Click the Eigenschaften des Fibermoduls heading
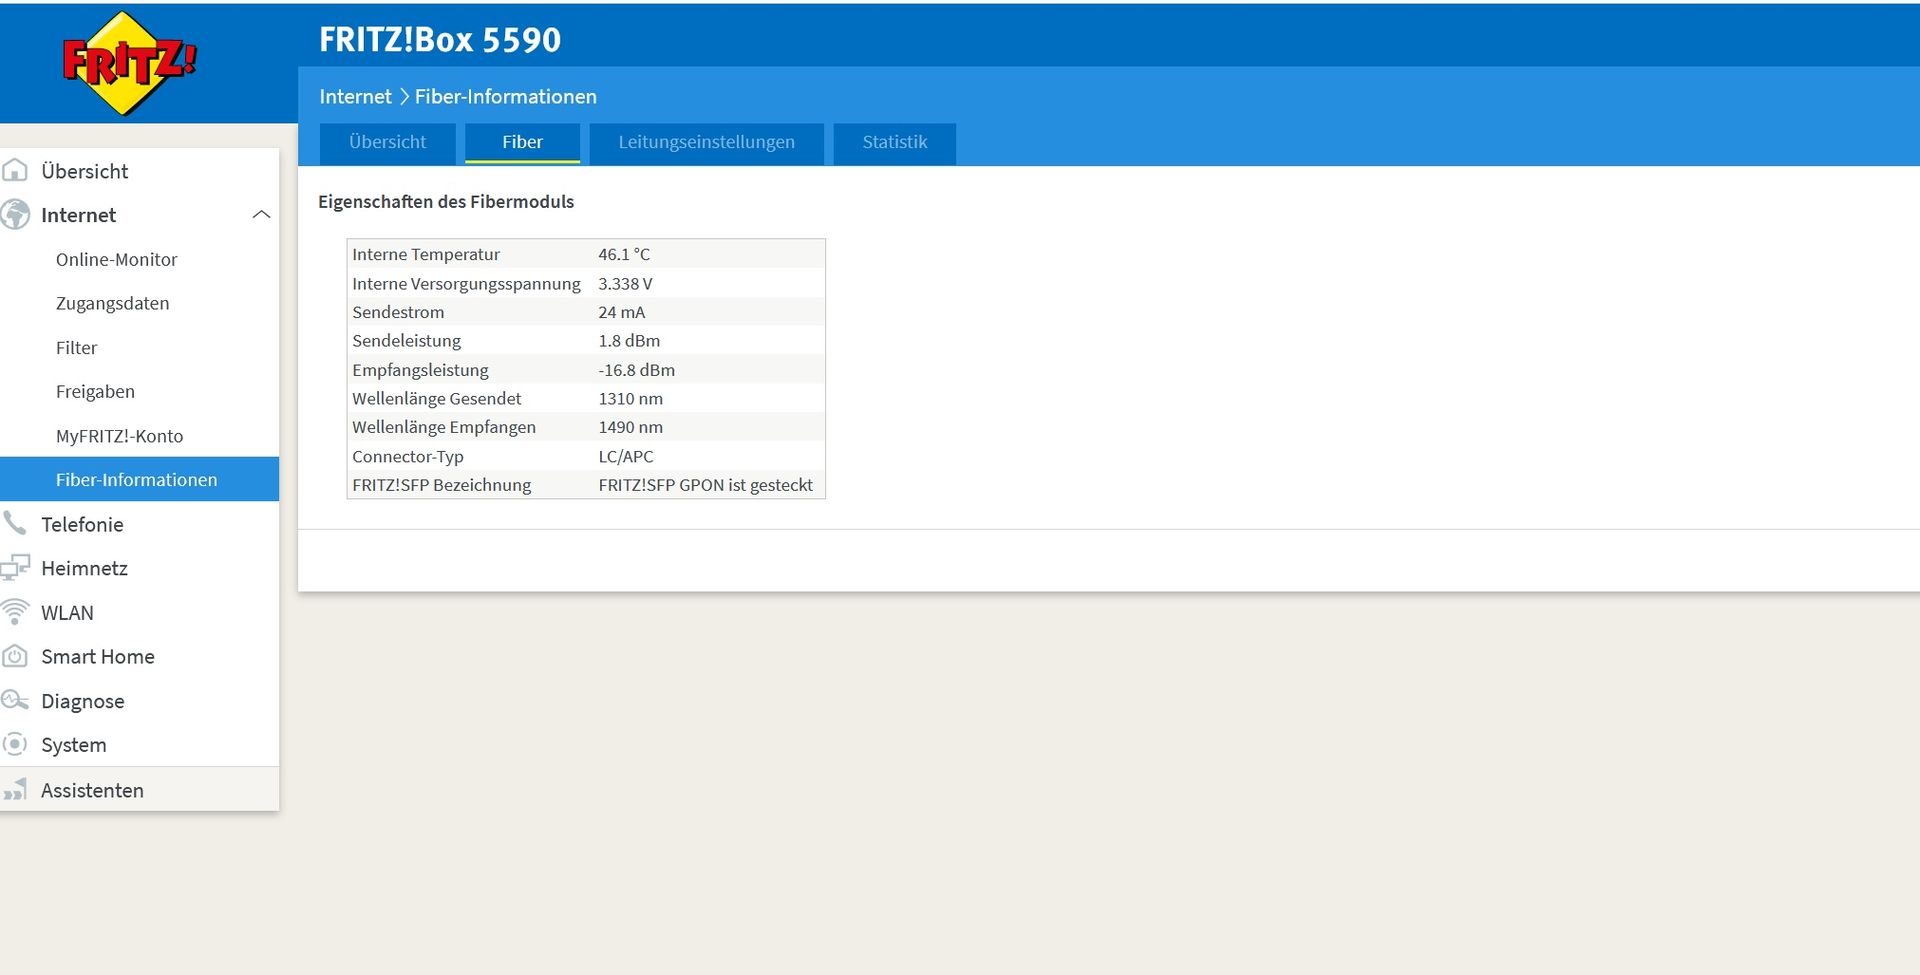This screenshot has height=975, width=1920. [446, 202]
